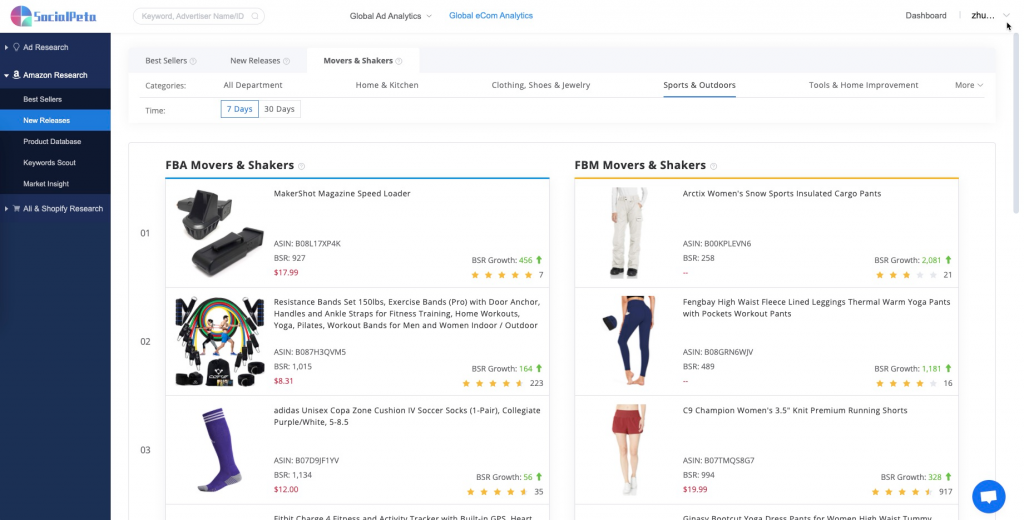
Task: Click the $17.99 price
Action: pyautogui.click(x=286, y=272)
